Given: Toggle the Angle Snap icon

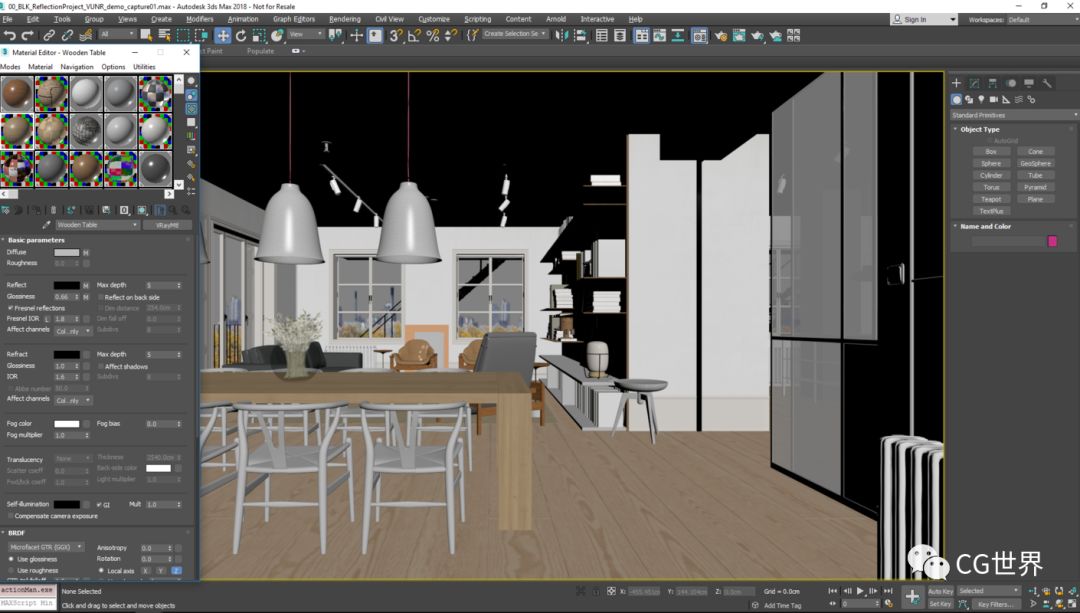Looking at the screenshot, I should [x=414, y=35].
